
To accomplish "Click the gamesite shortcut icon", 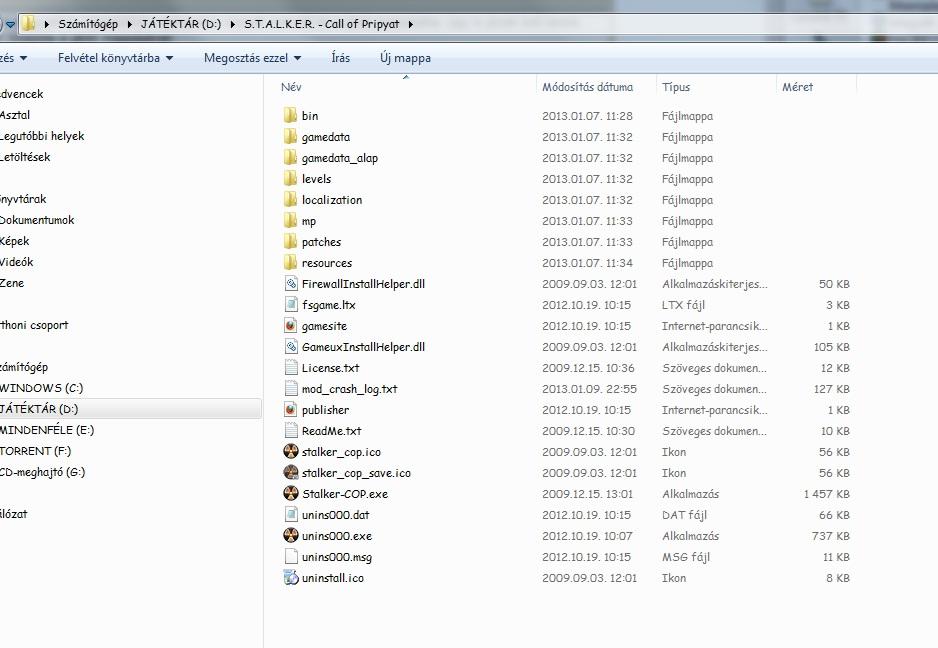I will pyautogui.click(x=291, y=325).
